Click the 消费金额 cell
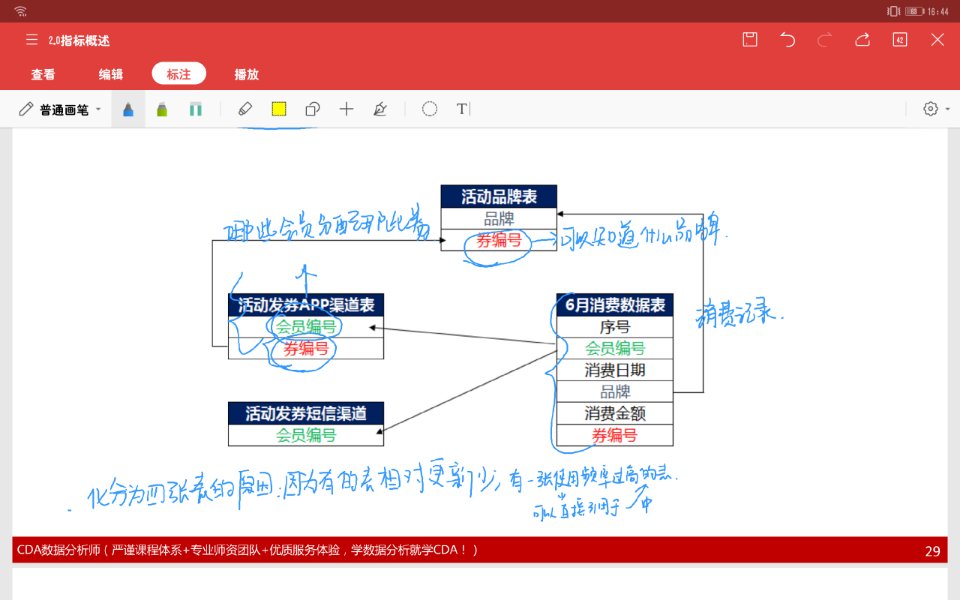The image size is (960, 600). pos(615,413)
